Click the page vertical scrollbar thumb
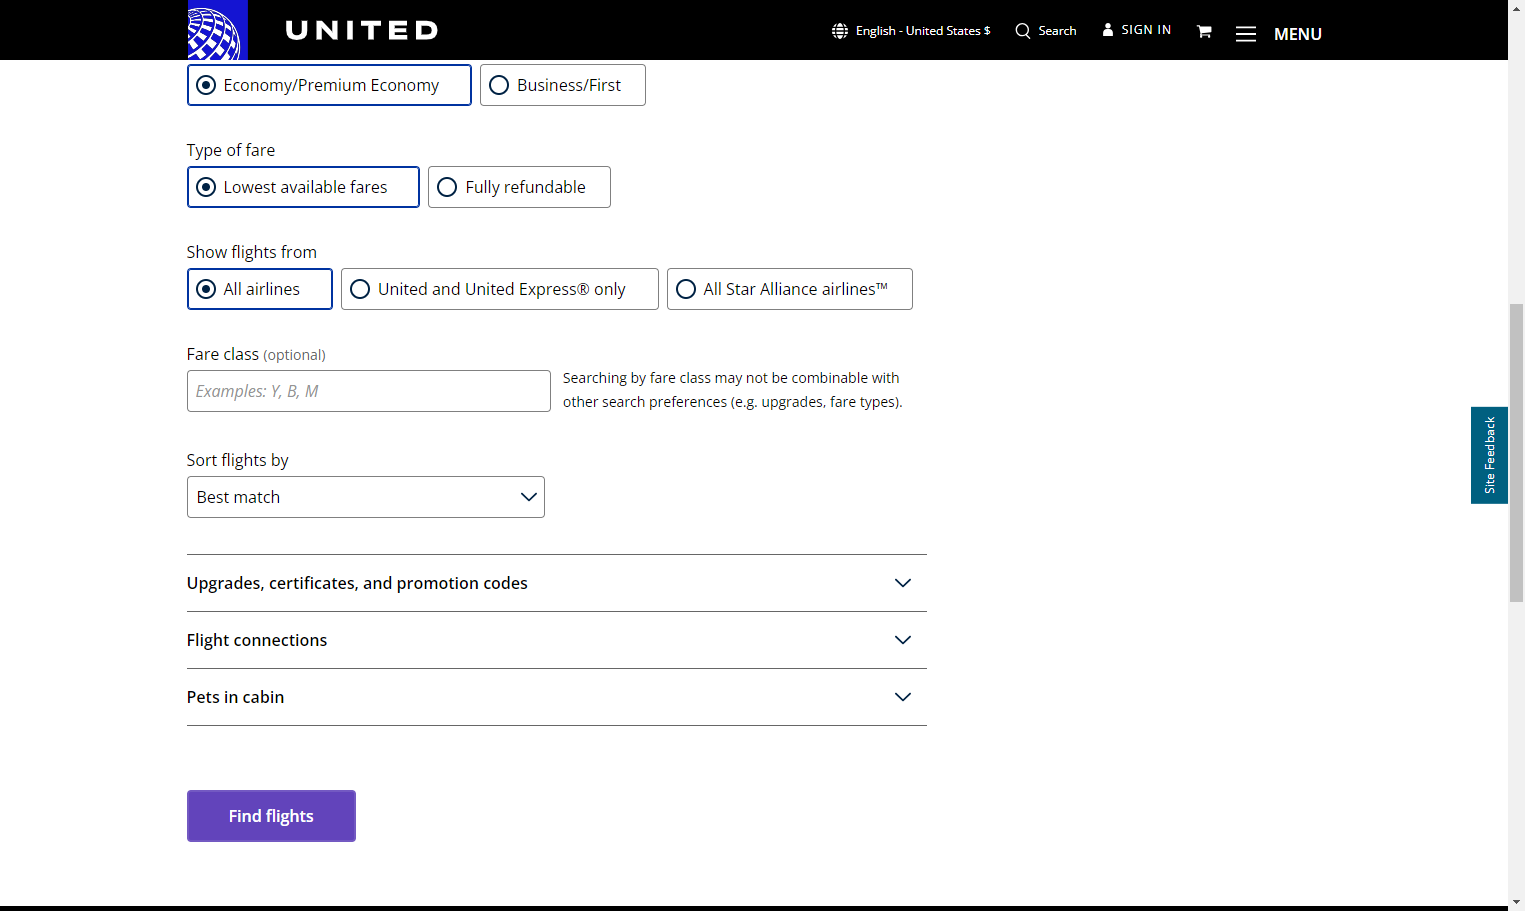Screen dimensions: 1525x911 click(x=1516, y=453)
